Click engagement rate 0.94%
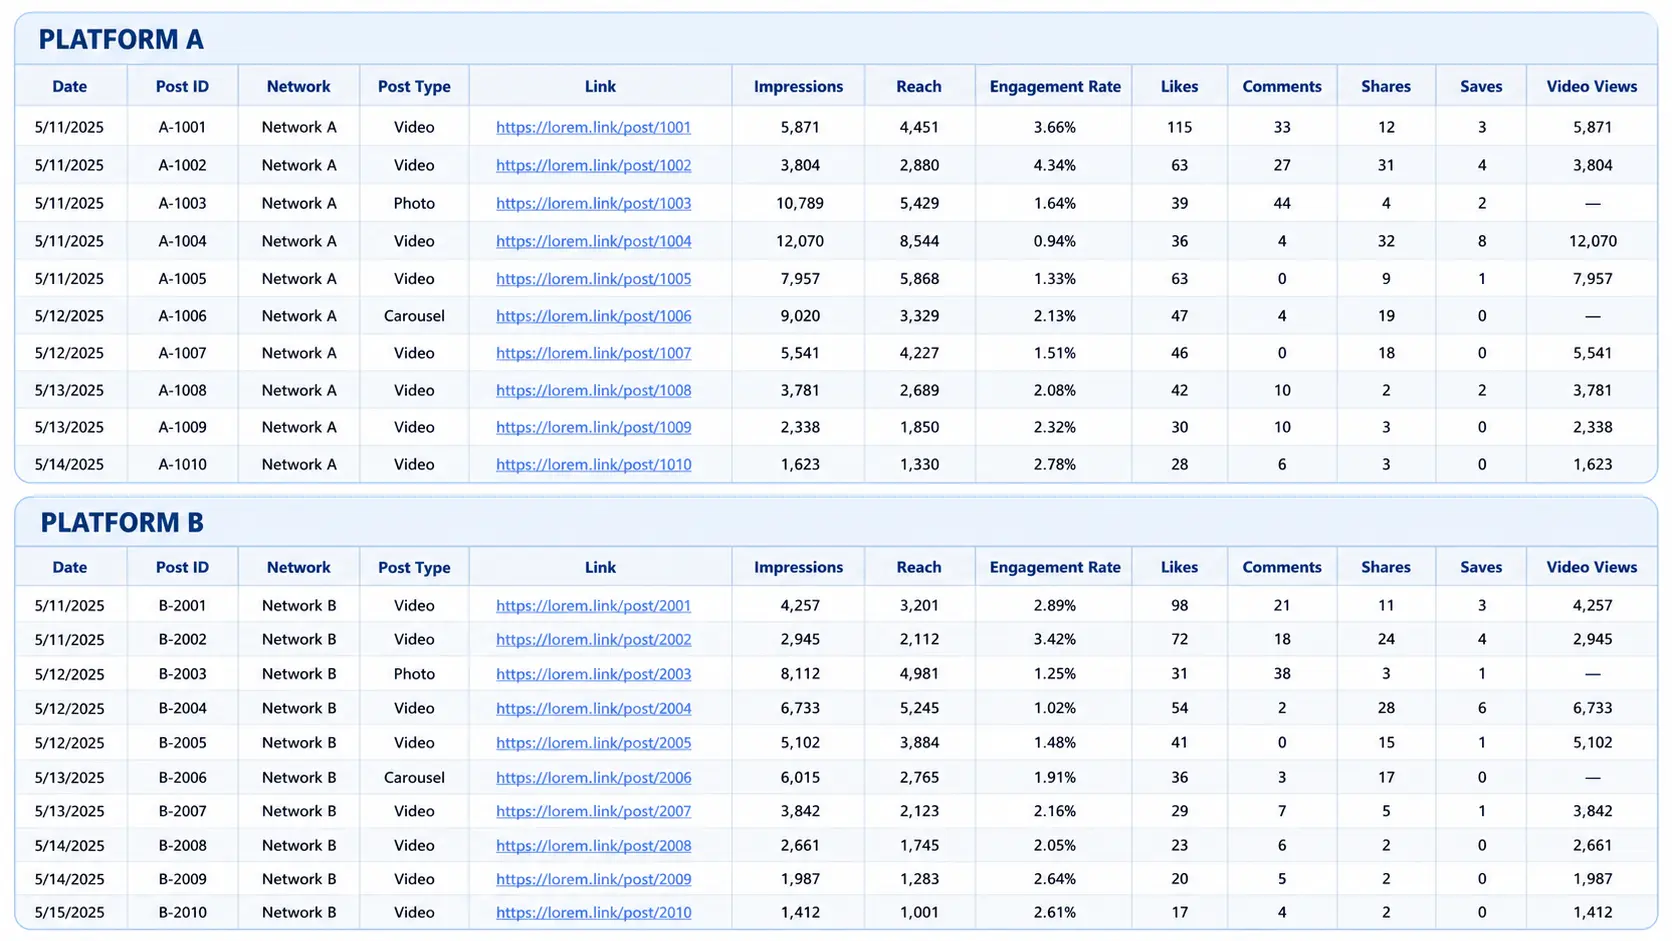The height and width of the screenshot is (941, 1672). (1055, 242)
